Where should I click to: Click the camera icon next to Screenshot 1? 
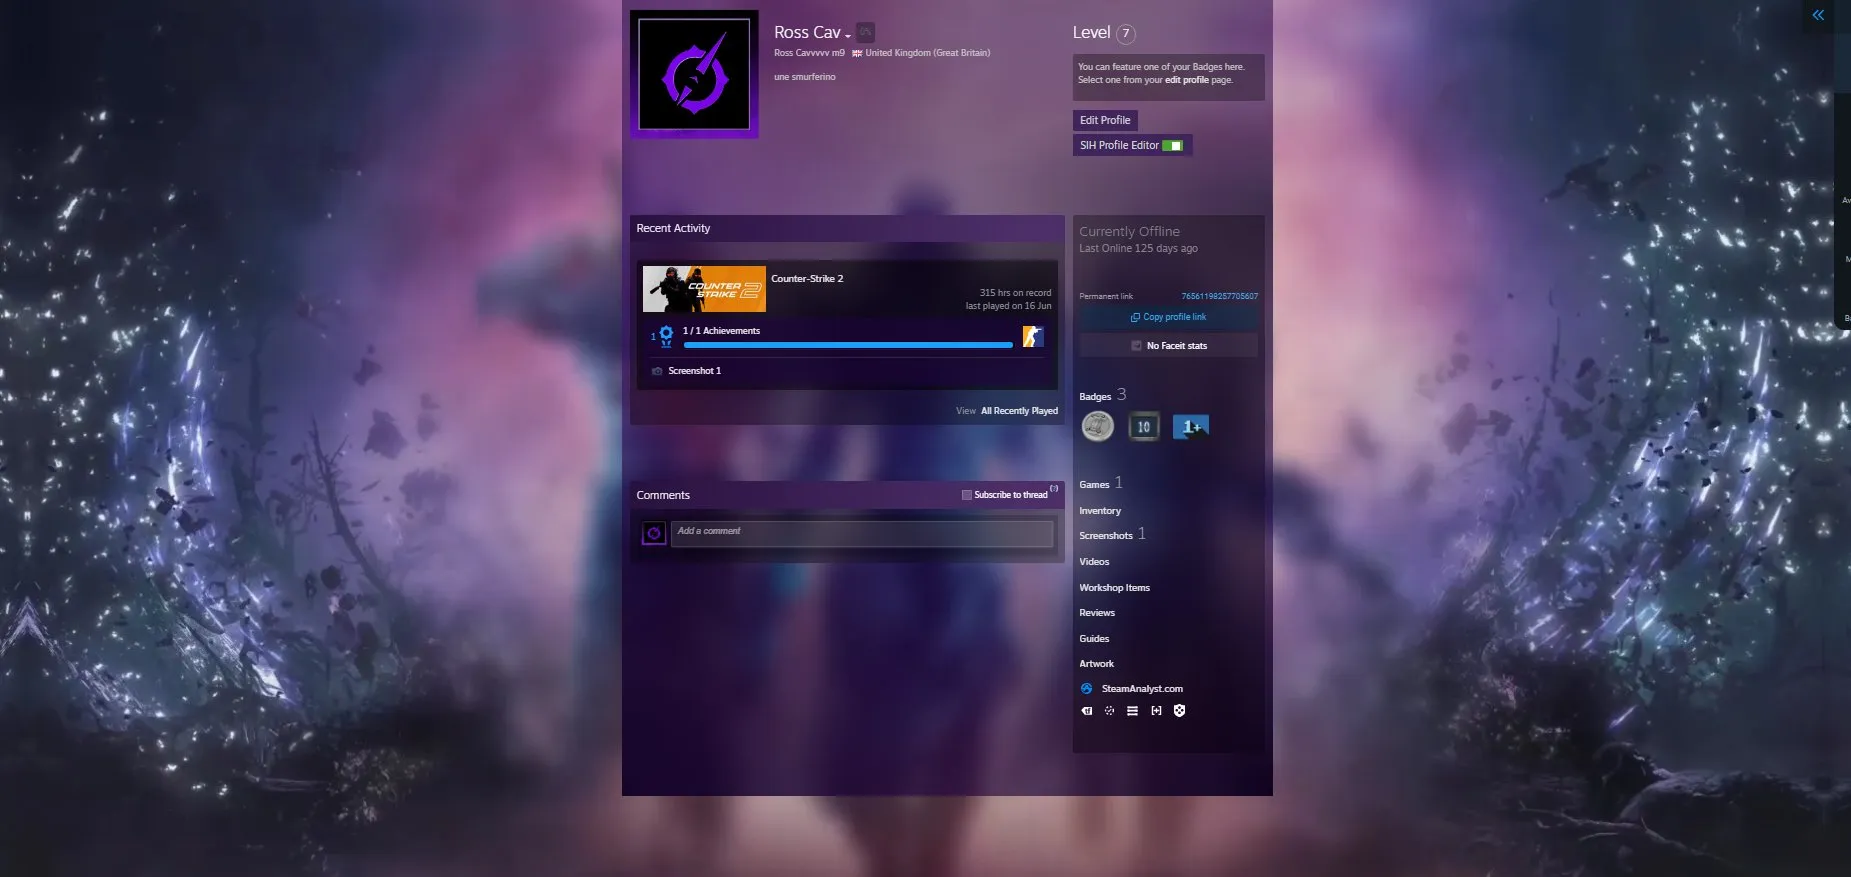click(x=657, y=371)
